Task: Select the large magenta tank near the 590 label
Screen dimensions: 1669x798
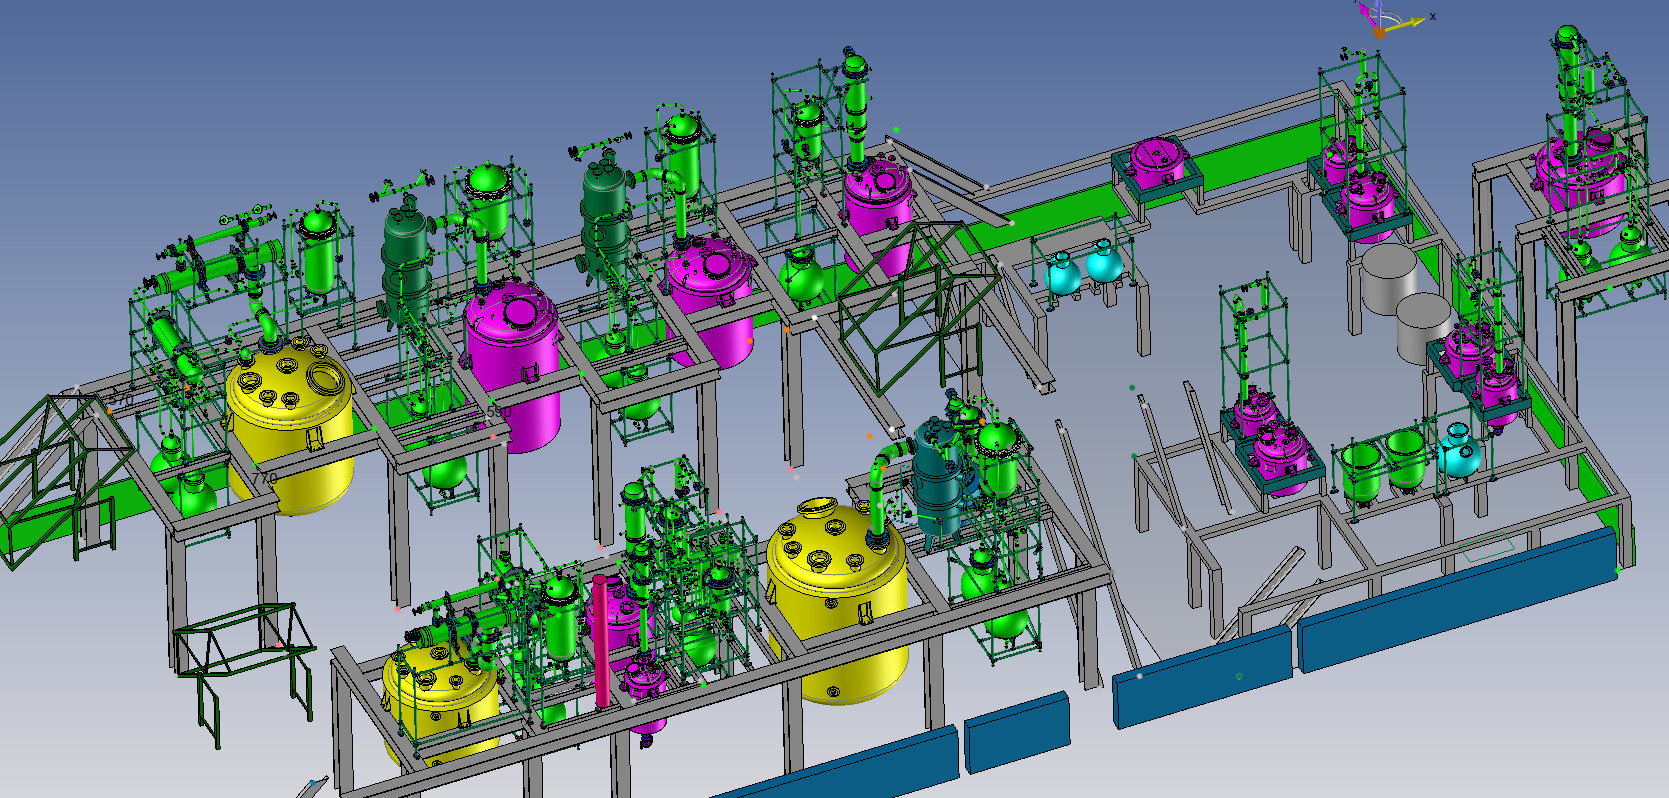Action: click(512, 365)
